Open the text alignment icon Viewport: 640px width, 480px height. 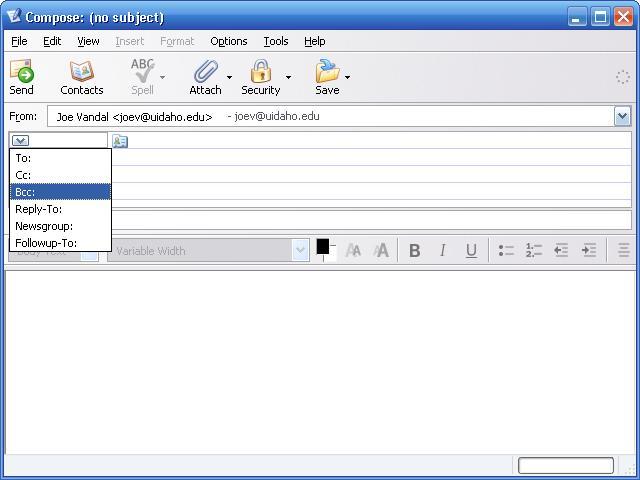[x=623, y=250]
